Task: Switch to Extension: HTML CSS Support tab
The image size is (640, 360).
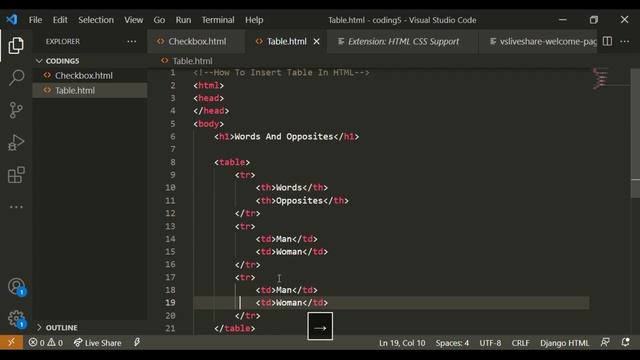Action: point(402,41)
